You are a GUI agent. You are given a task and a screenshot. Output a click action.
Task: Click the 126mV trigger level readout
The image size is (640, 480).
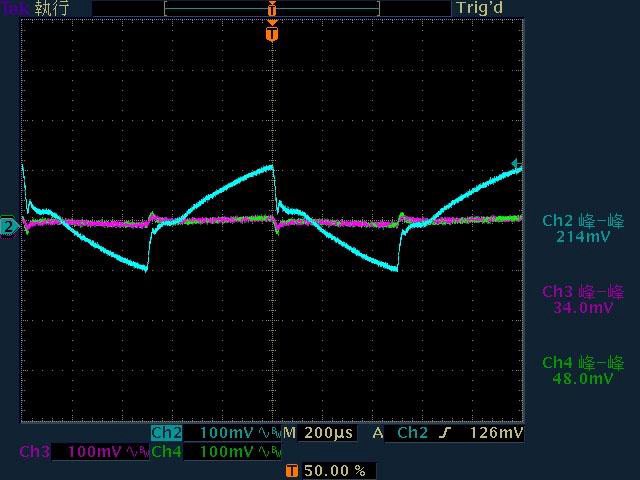point(497,433)
